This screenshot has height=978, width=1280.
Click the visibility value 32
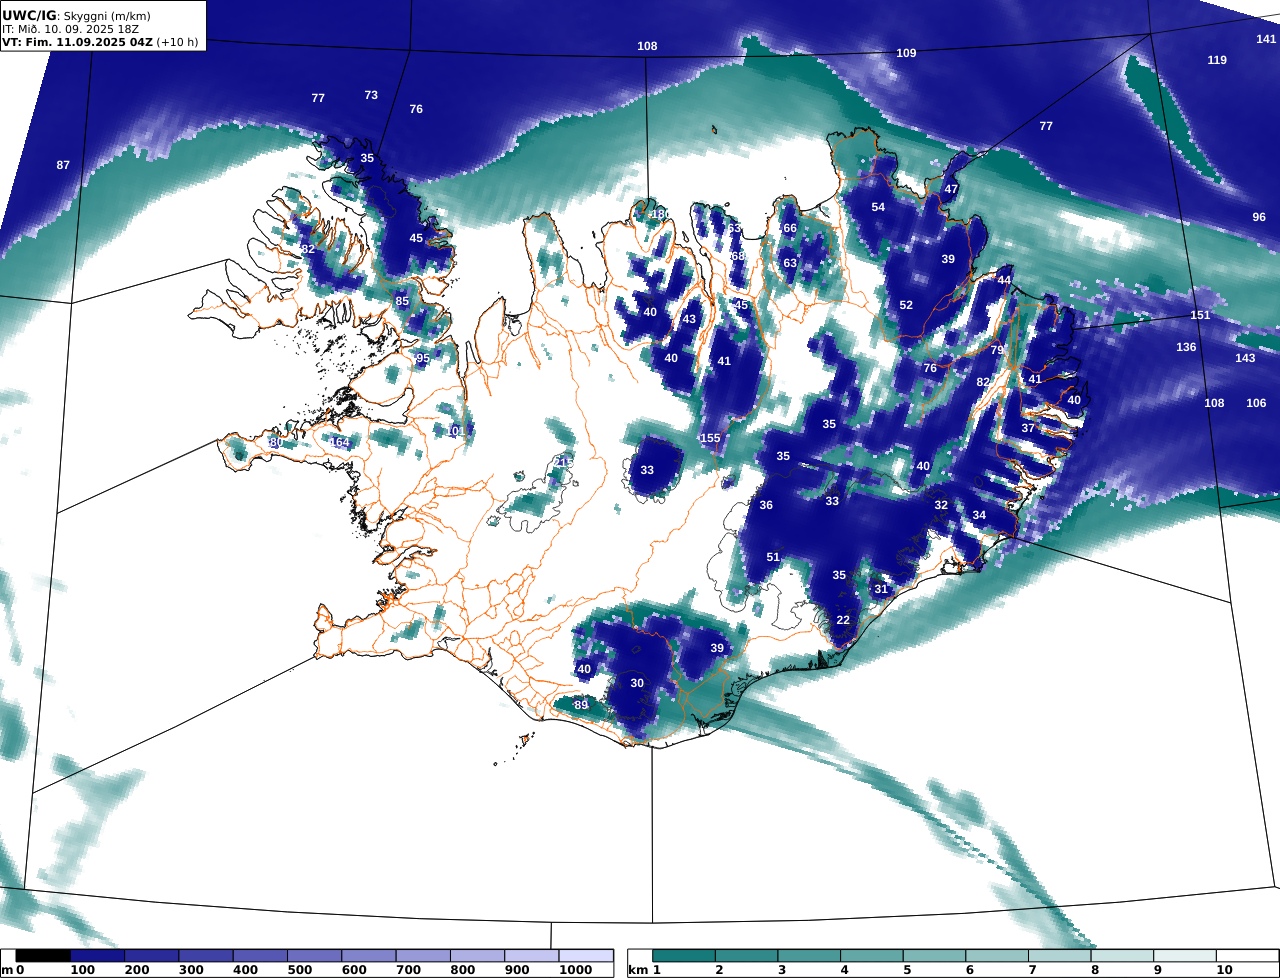[x=941, y=505]
